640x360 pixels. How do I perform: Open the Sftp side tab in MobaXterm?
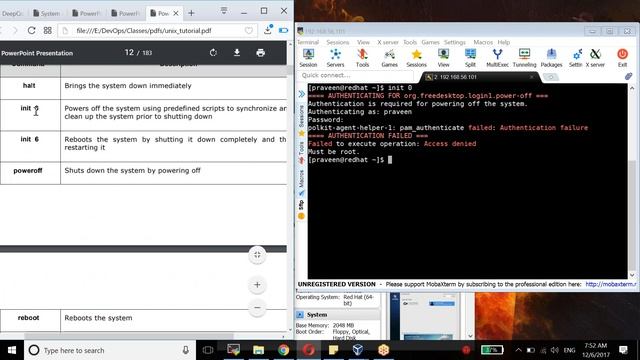click(302, 209)
